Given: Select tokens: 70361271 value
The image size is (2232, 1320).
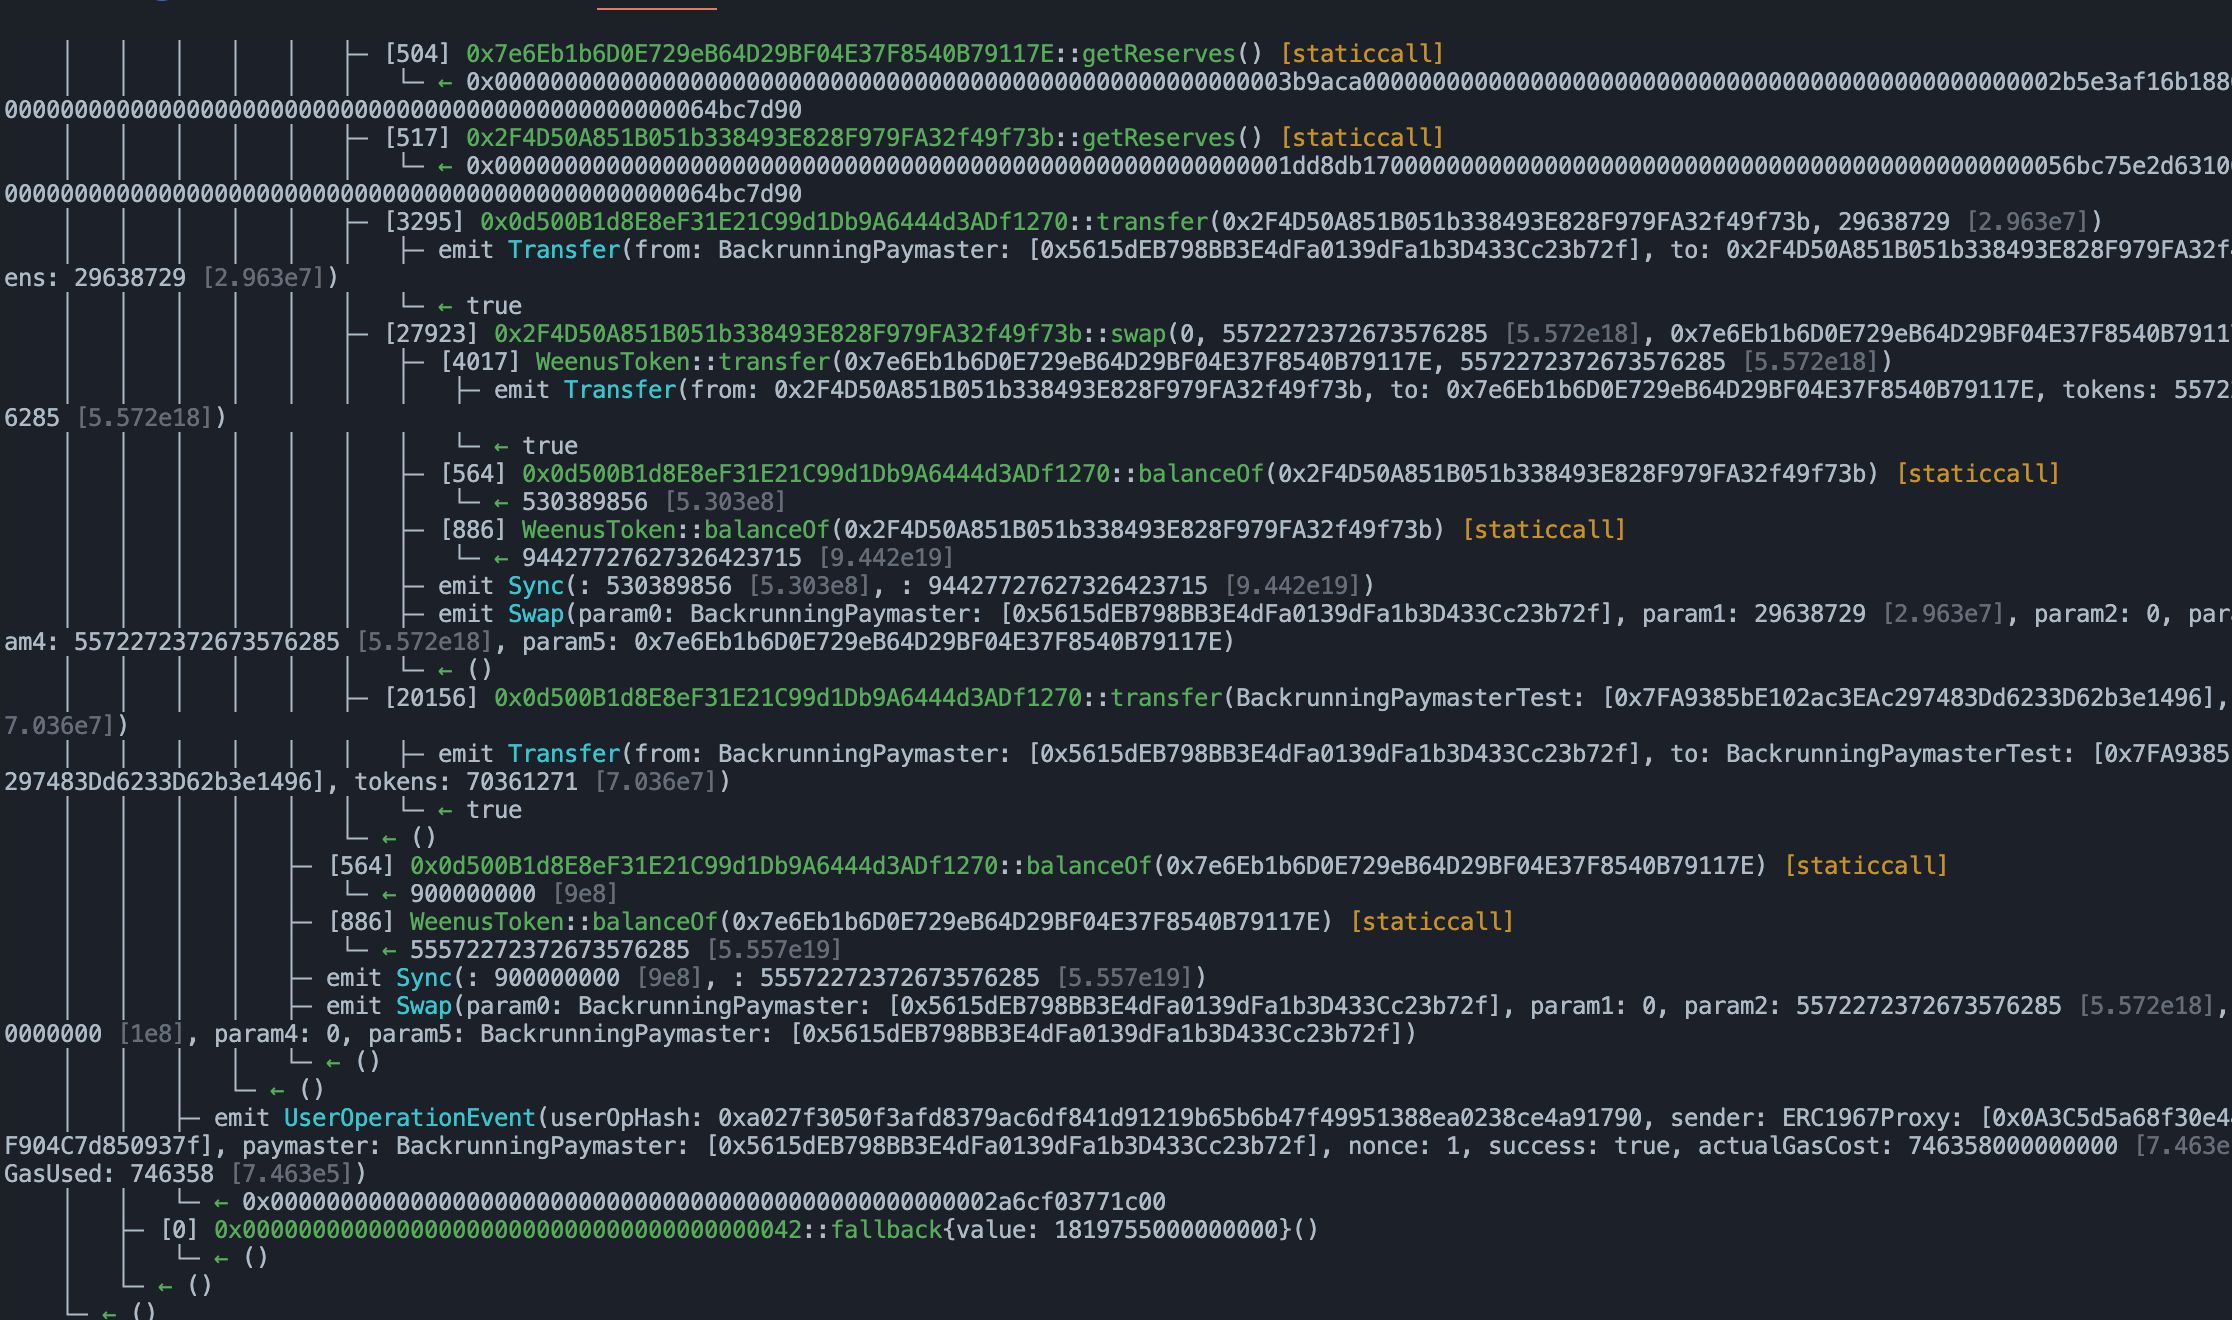Looking at the screenshot, I should [521, 781].
